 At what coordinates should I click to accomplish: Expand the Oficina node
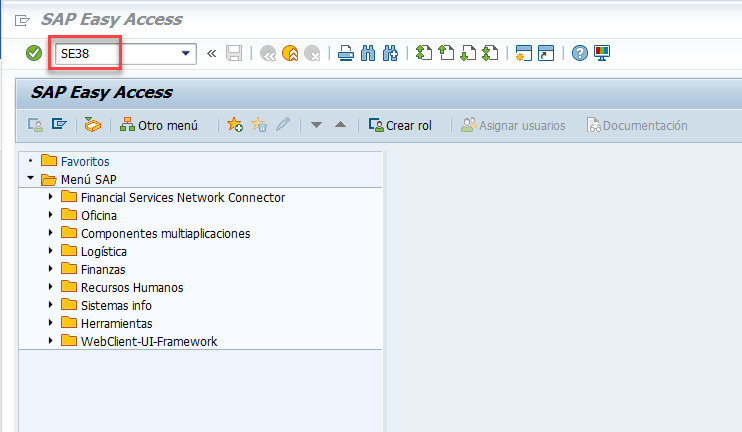50,215
